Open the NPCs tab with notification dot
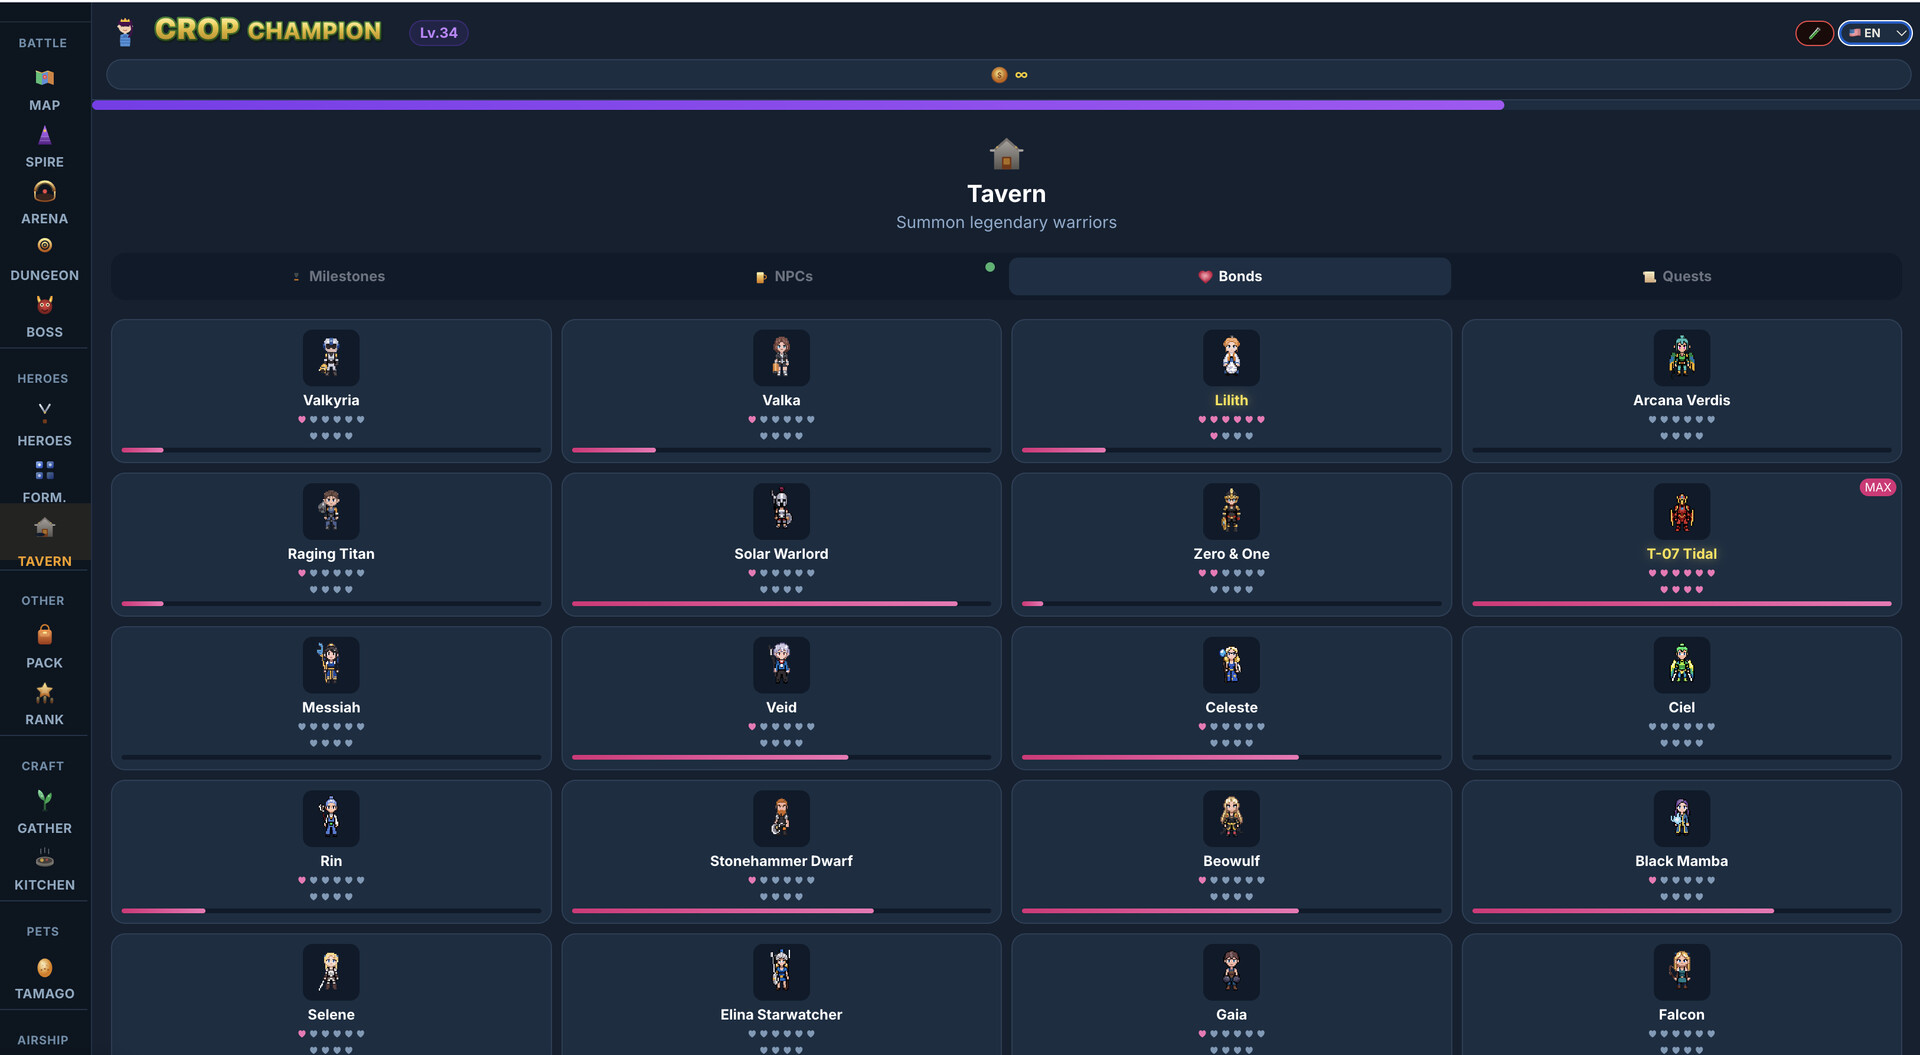Viewport: 1920px width, 1055px height. (x=784, y=276)
